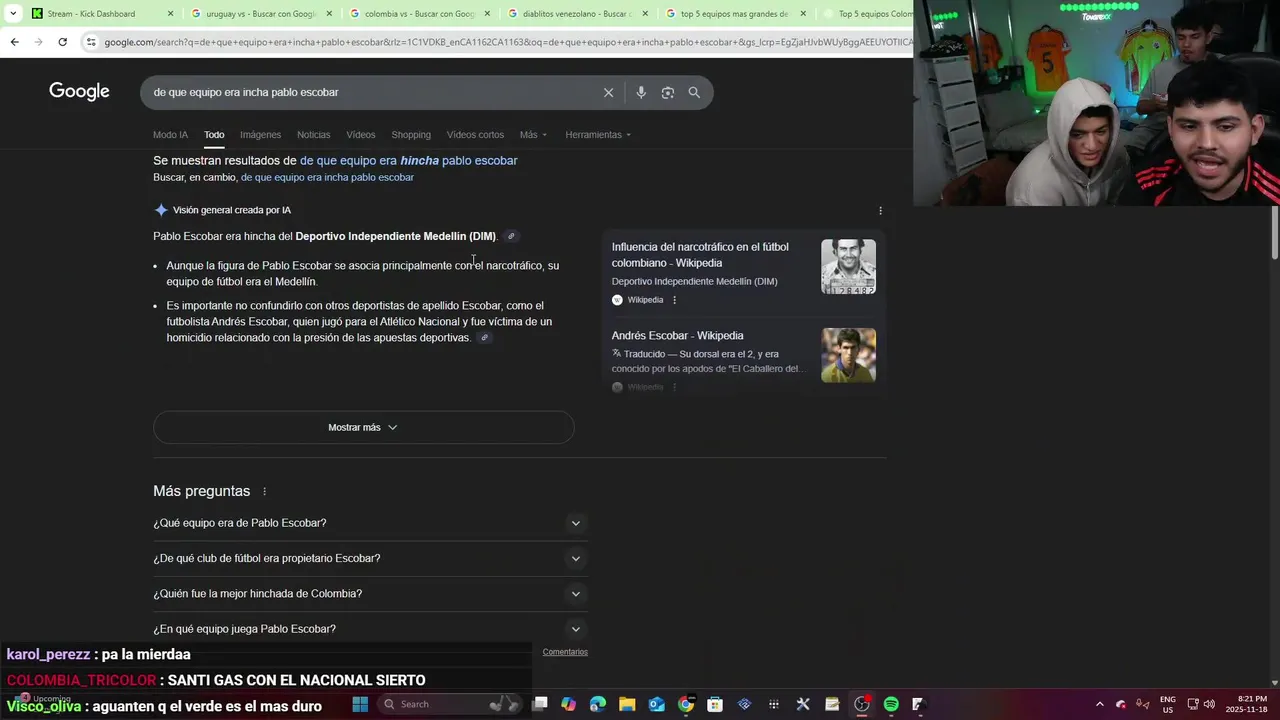Viewport: 1280px width, 720px height.
Task: Open the browser tab search dropdown
Action: [12, 14]
